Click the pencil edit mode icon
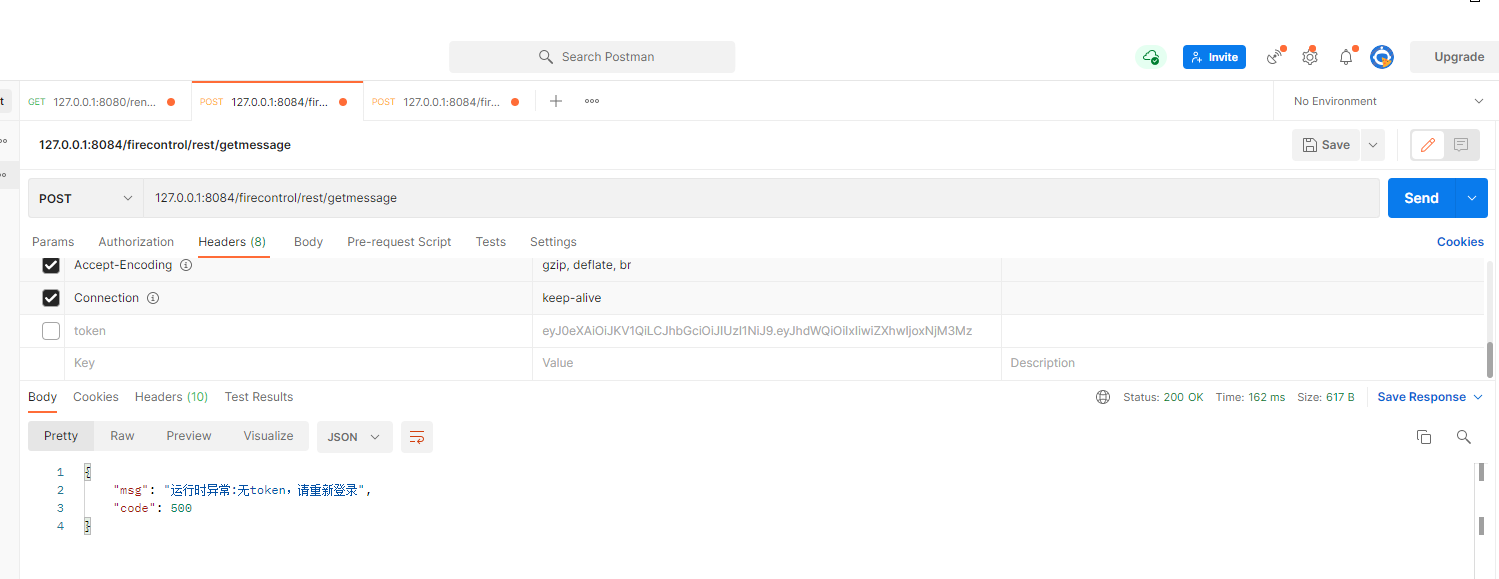The height and width of the screenshot is (579, 1499). pos(1427,145)
